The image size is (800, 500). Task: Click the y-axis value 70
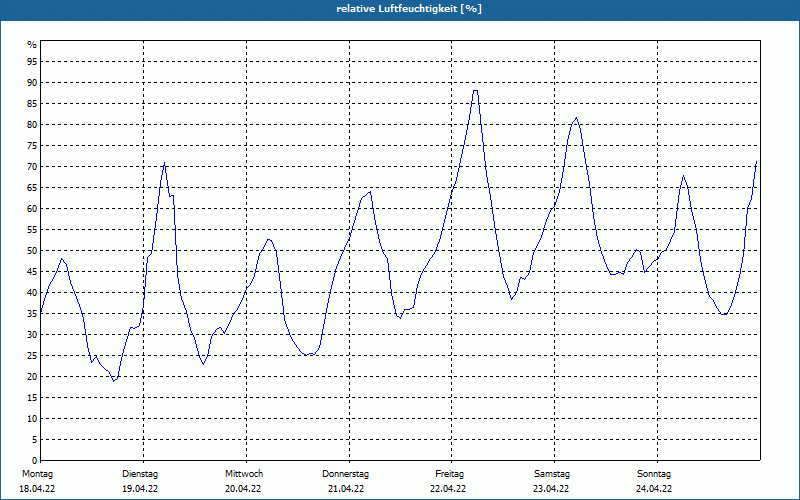coord(32,167)
